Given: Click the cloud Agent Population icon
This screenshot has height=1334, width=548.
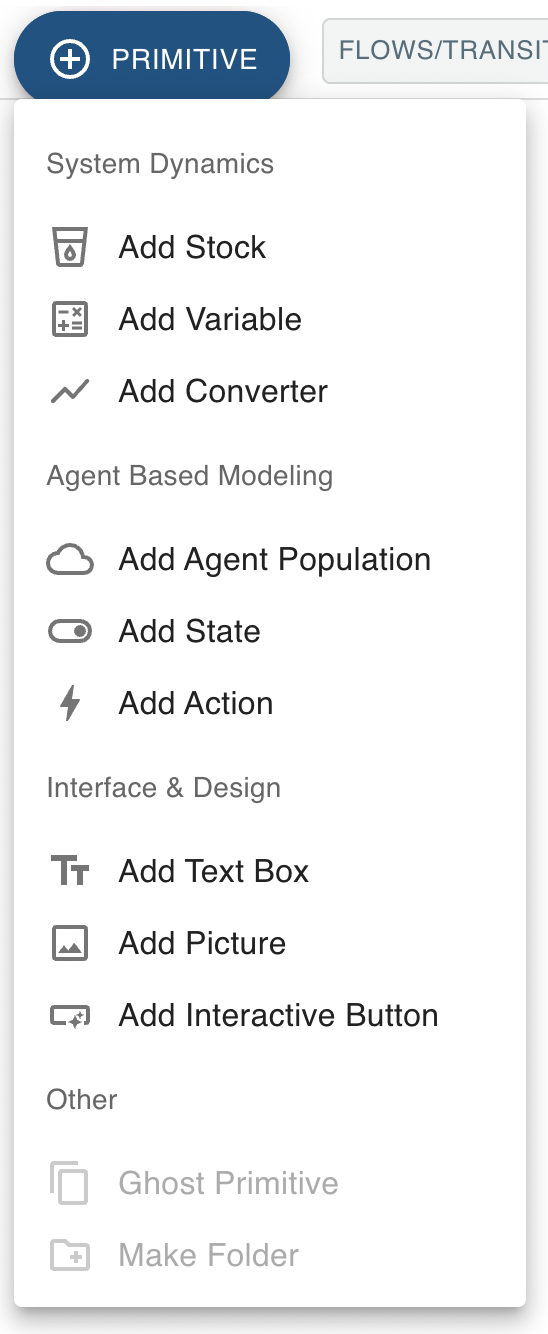Looking at the screenshot, I should (70, 560).
